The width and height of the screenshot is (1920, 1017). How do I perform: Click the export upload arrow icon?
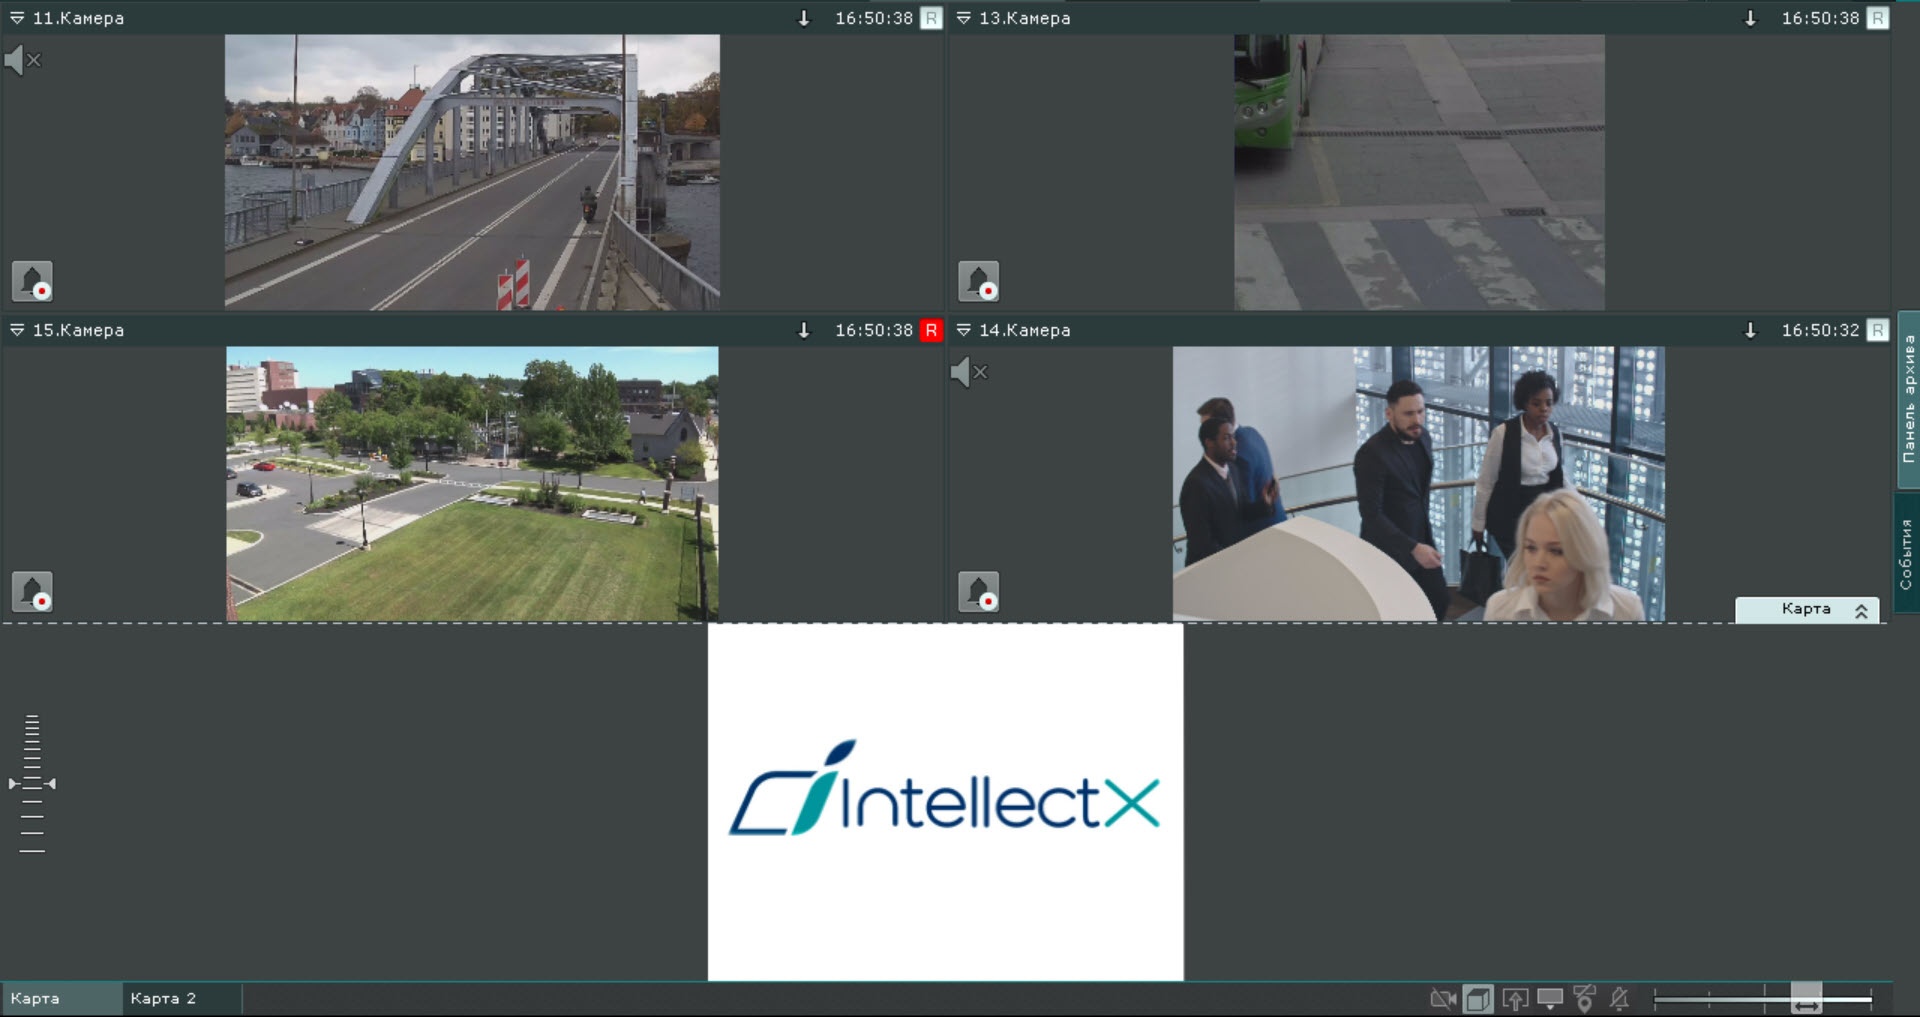click(x=1515, y=998)
